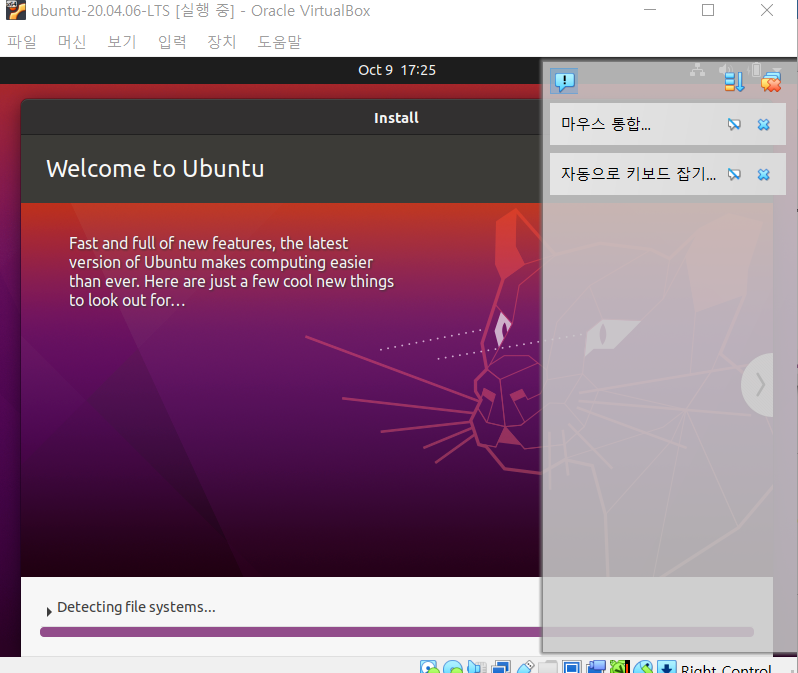Viewport: 798px width, 673px height.
Task: Minimize the VirtualBox window
Action: click(x=650, y=10)
